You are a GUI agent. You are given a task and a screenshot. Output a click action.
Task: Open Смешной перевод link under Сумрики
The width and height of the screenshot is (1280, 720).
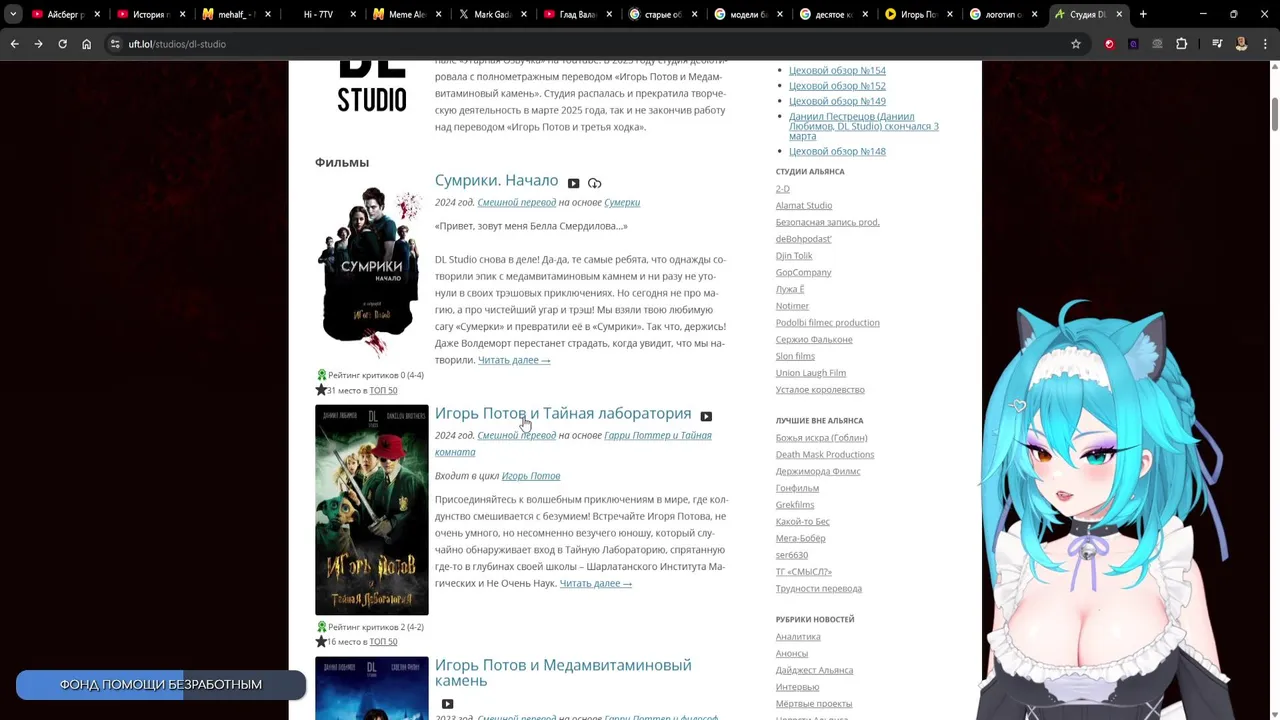coord(516,202)
